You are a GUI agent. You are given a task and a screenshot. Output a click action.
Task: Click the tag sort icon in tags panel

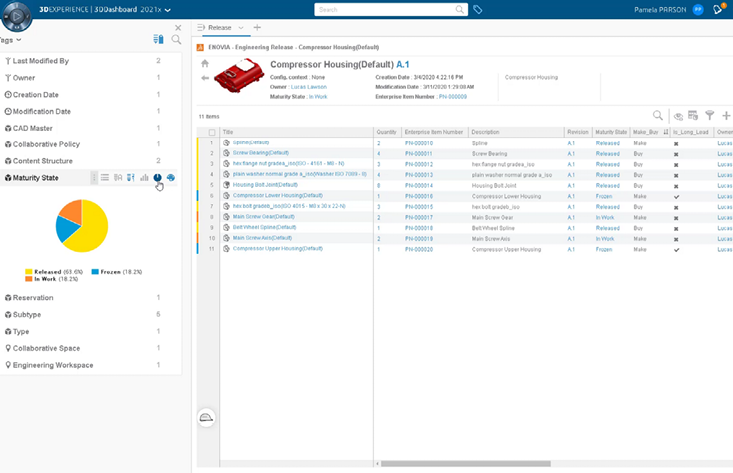tap(158, 39)
